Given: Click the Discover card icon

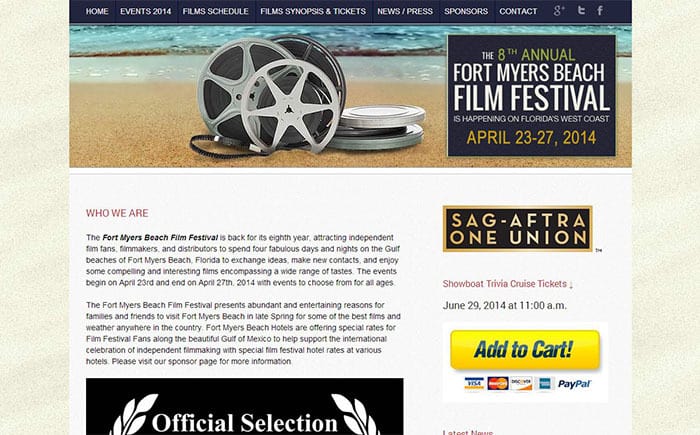Looking at the screenshot, I should pos(521,384).
